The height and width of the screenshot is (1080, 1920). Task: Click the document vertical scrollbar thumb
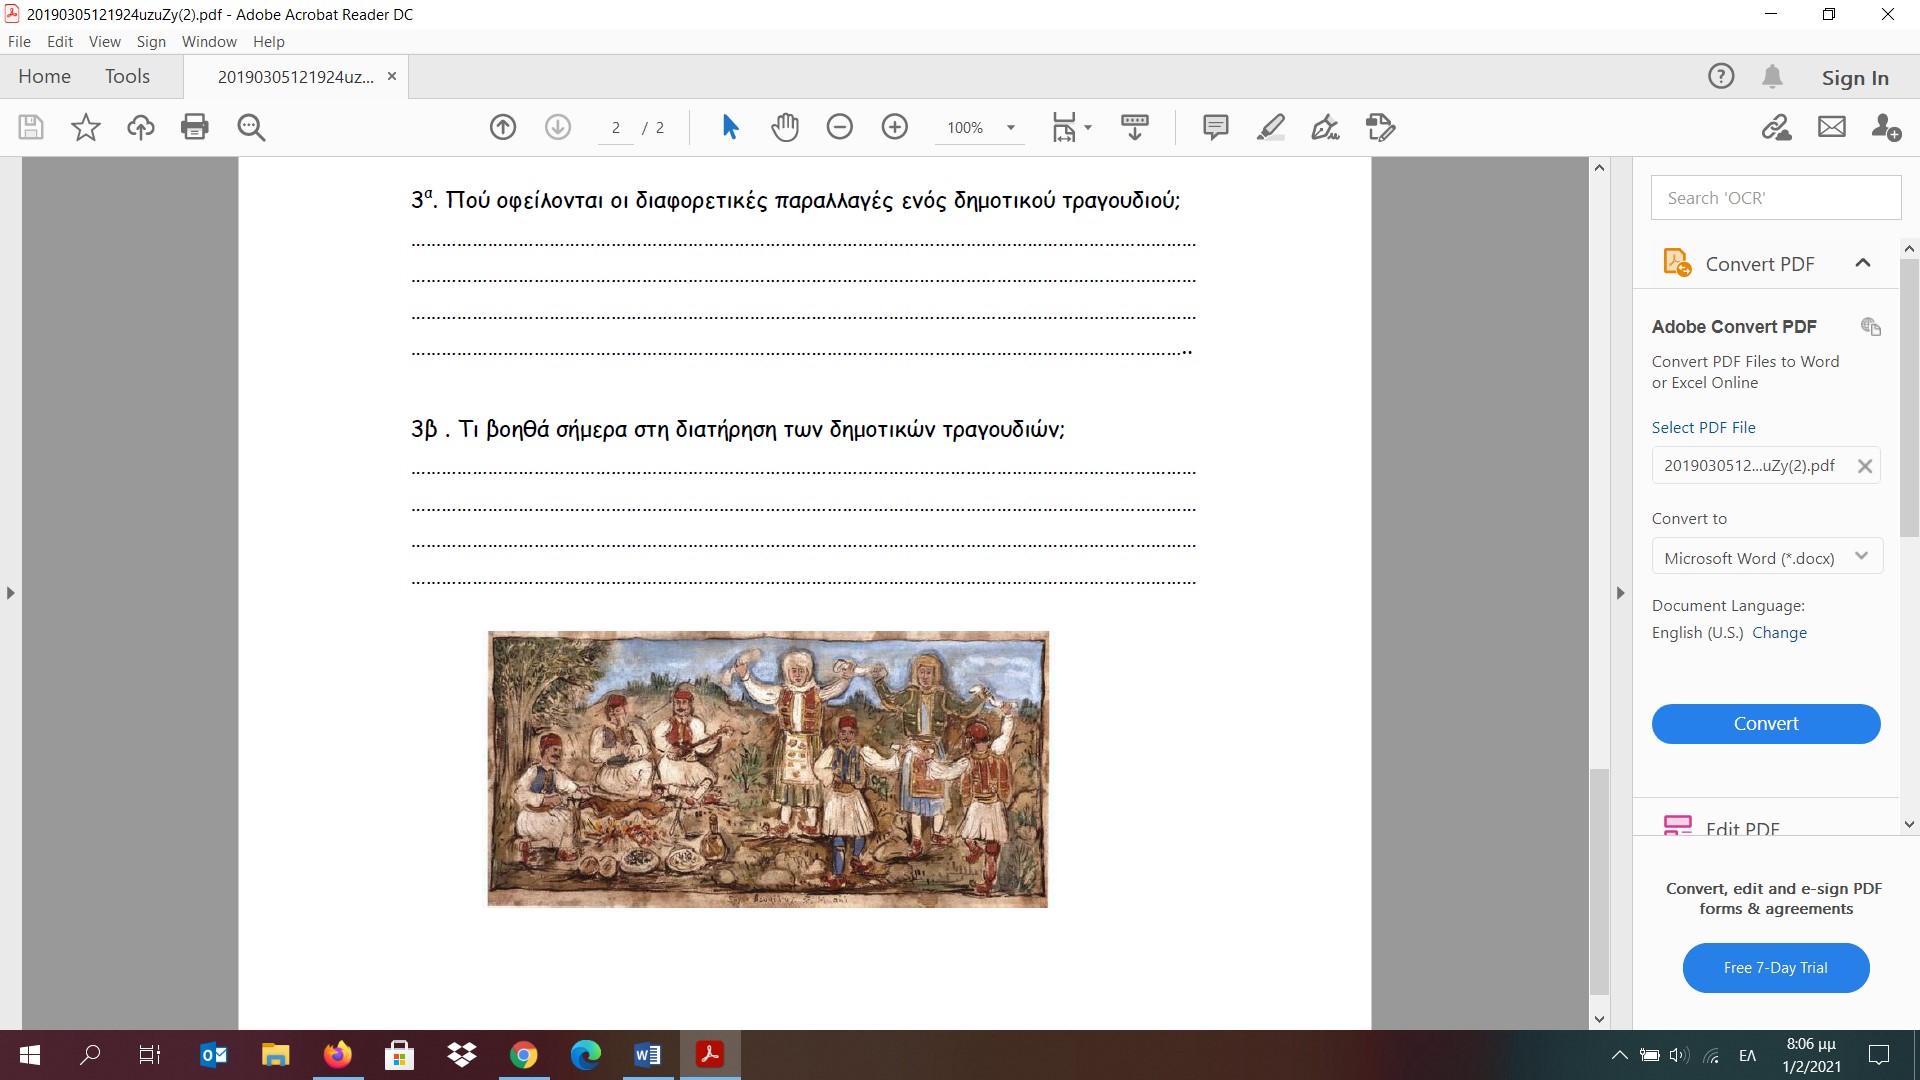1599,881
